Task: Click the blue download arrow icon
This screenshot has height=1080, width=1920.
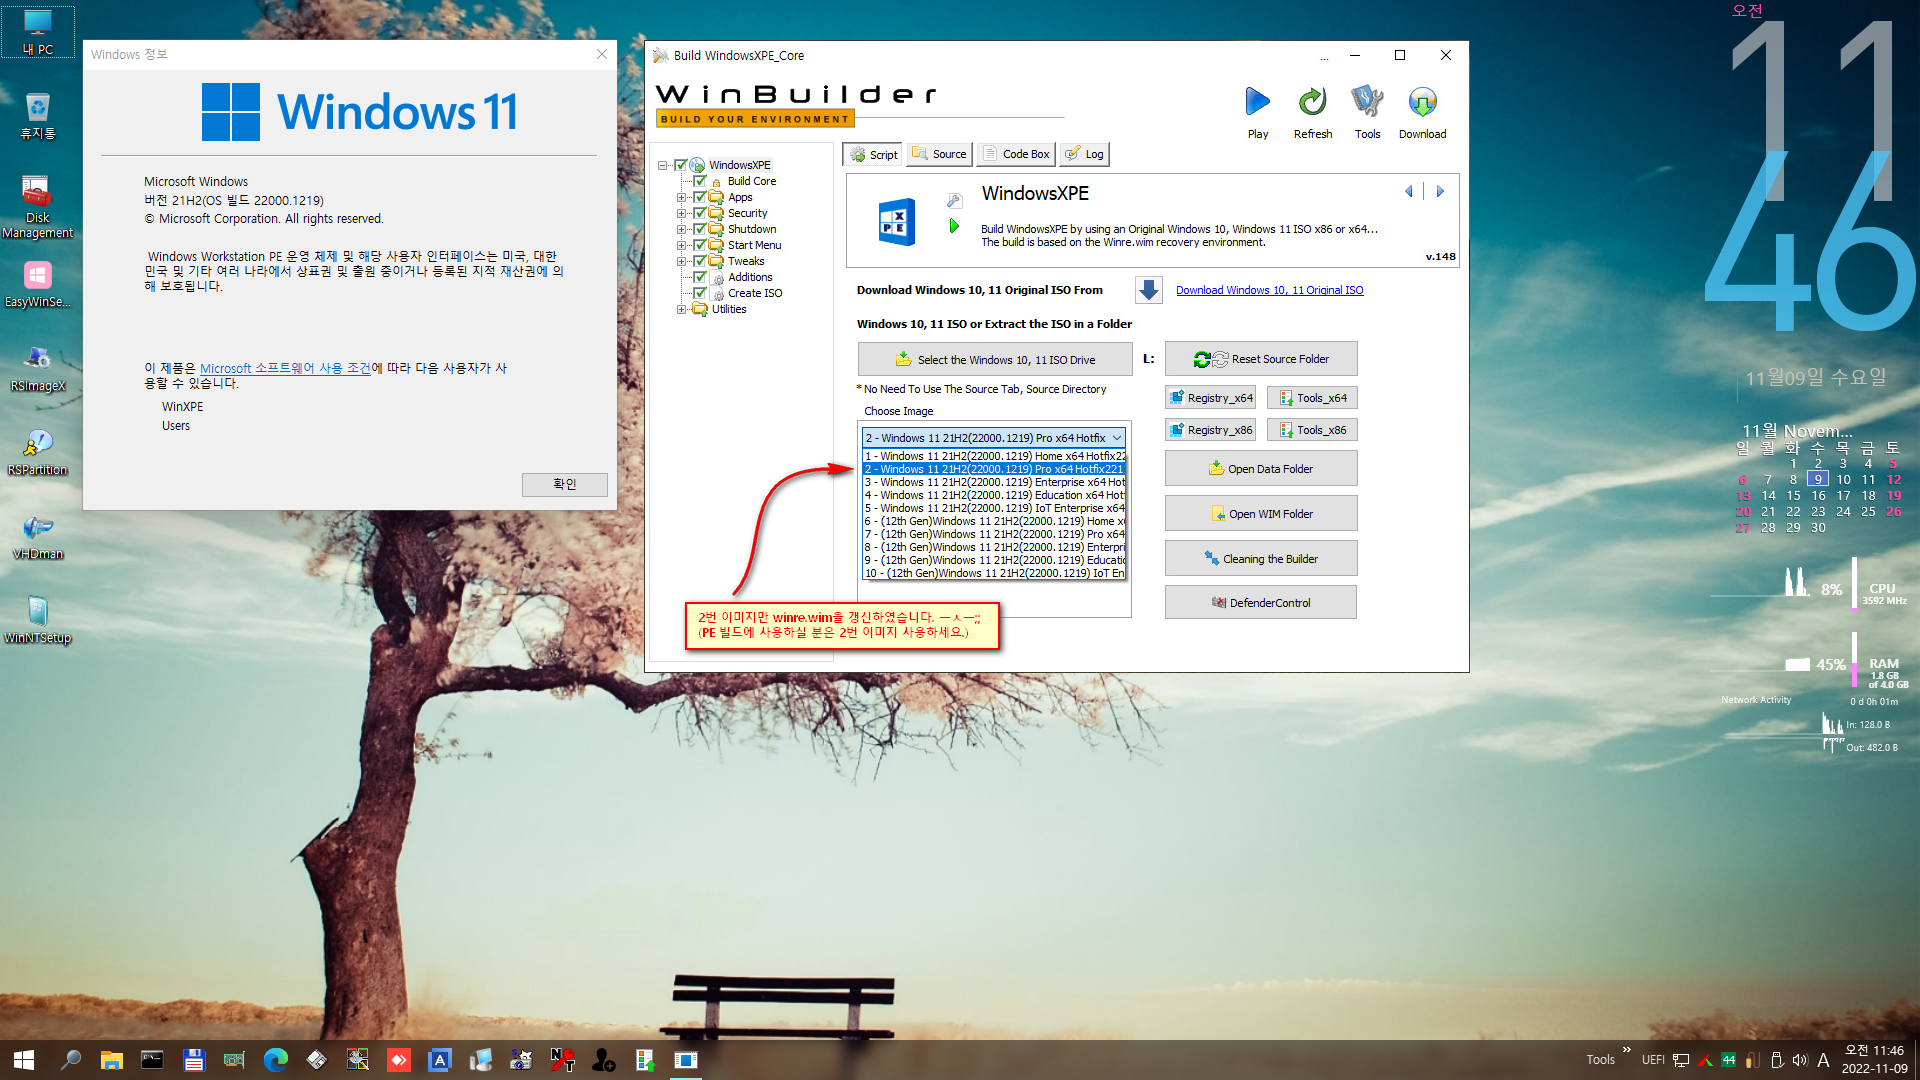Action: pyautogui.click(x=1149, y=290)
